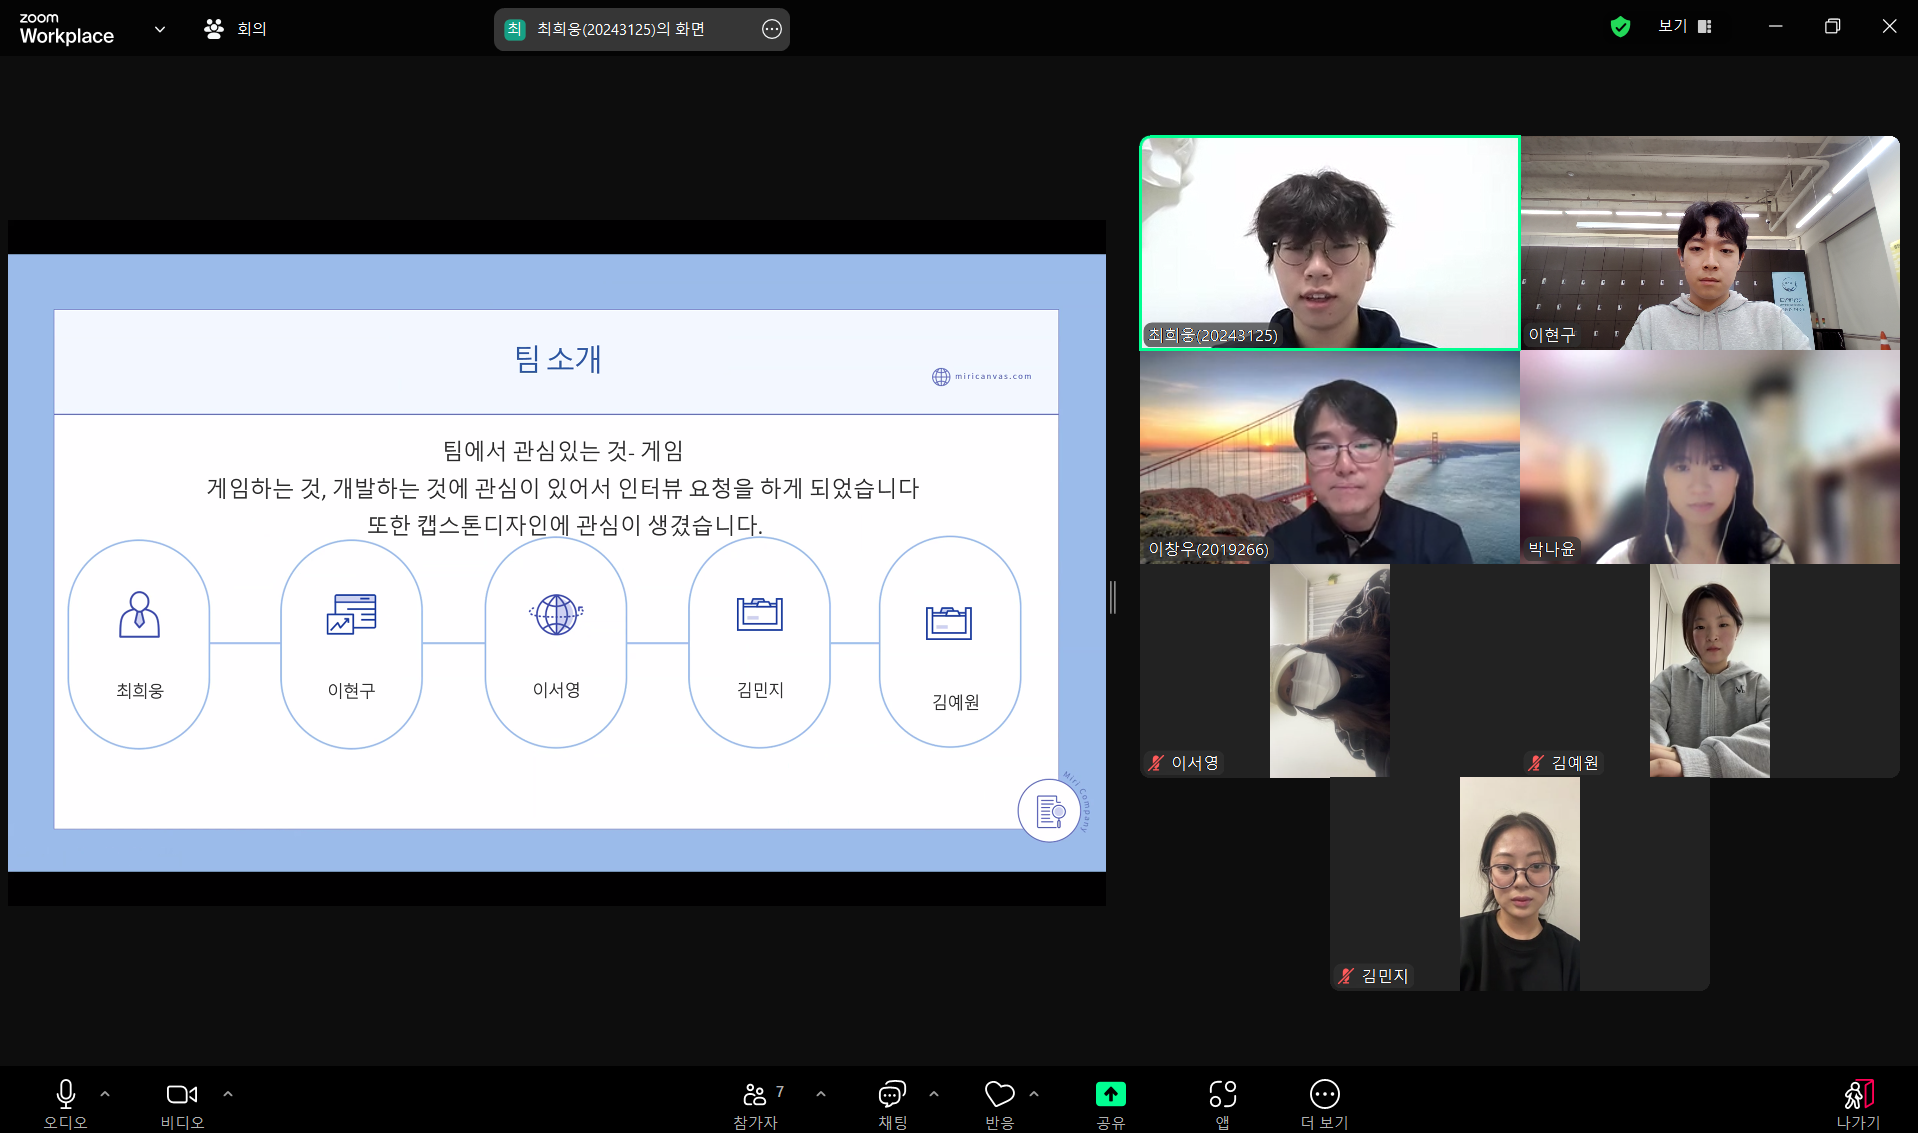Open the 보기 view layout menu
This screenshot has width=1918, height=1133.
point(1685,27)
